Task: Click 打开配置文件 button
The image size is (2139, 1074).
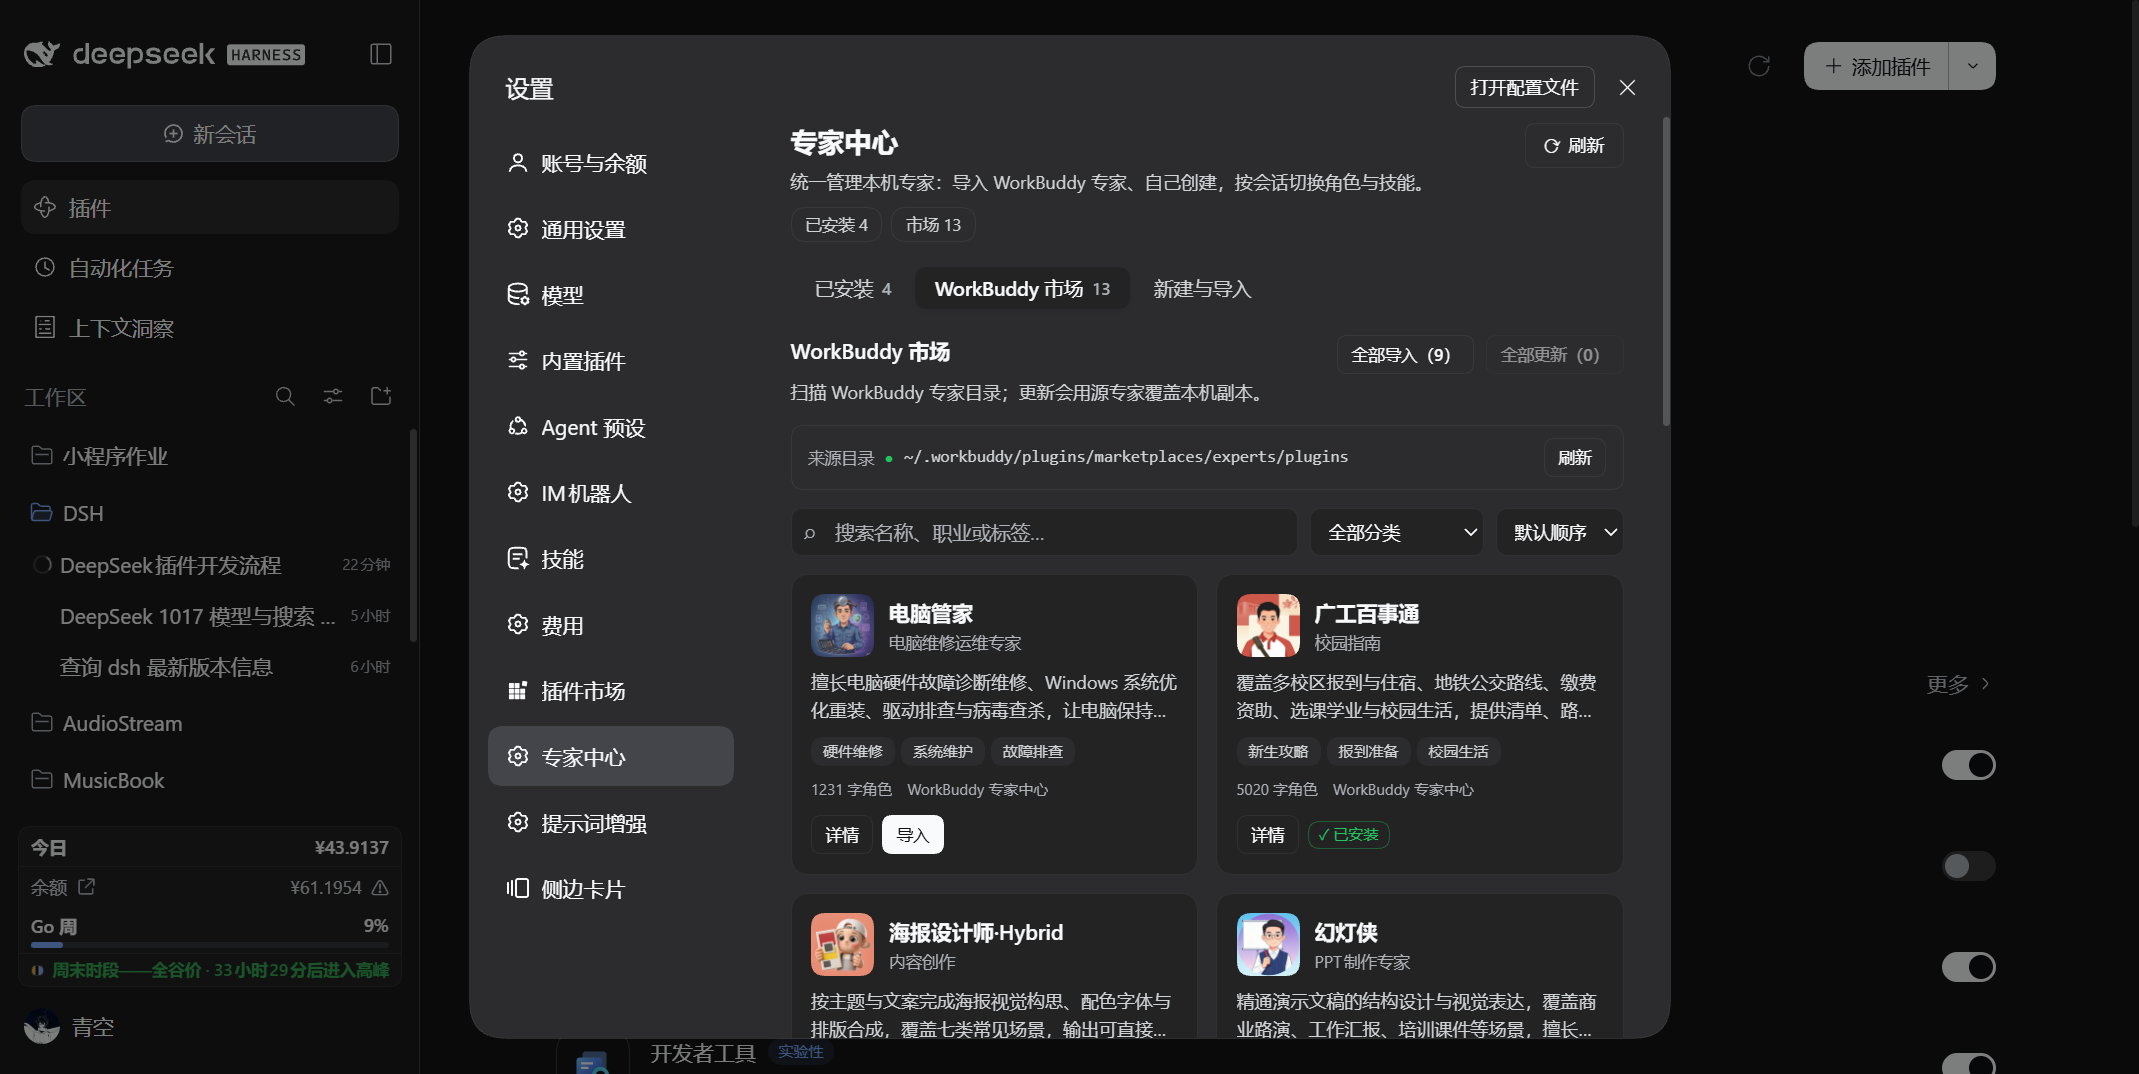Action: 1524,88
